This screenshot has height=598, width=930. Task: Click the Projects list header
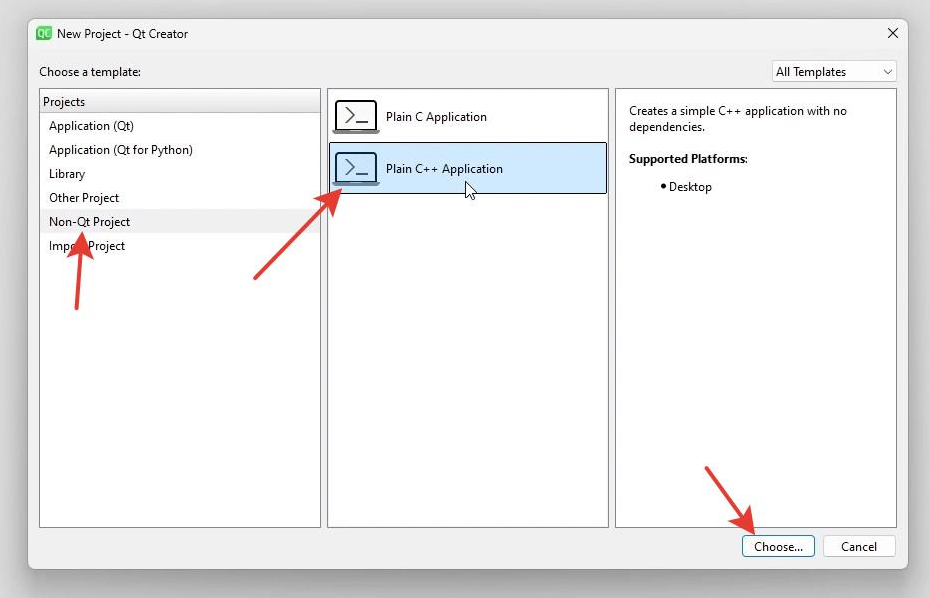tap(180, 101)
